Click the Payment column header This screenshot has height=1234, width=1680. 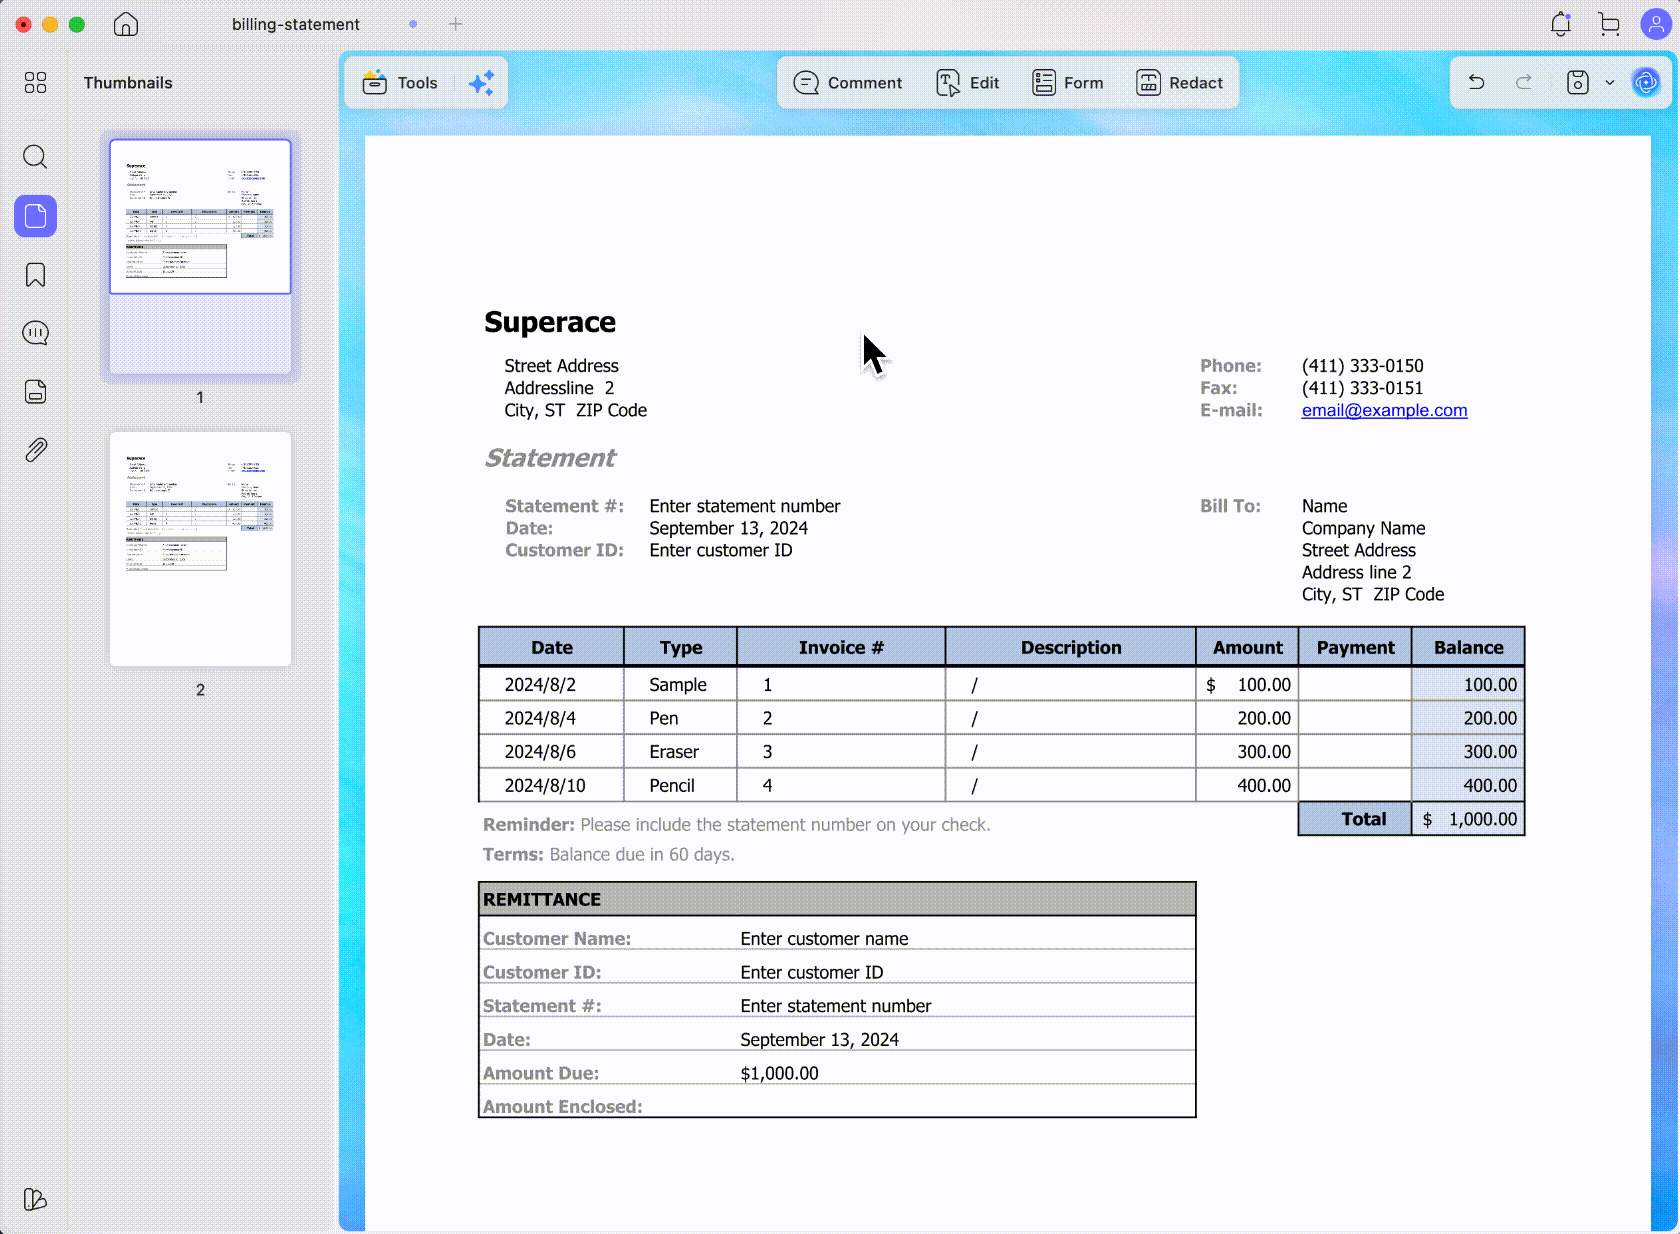(1355, 647)
